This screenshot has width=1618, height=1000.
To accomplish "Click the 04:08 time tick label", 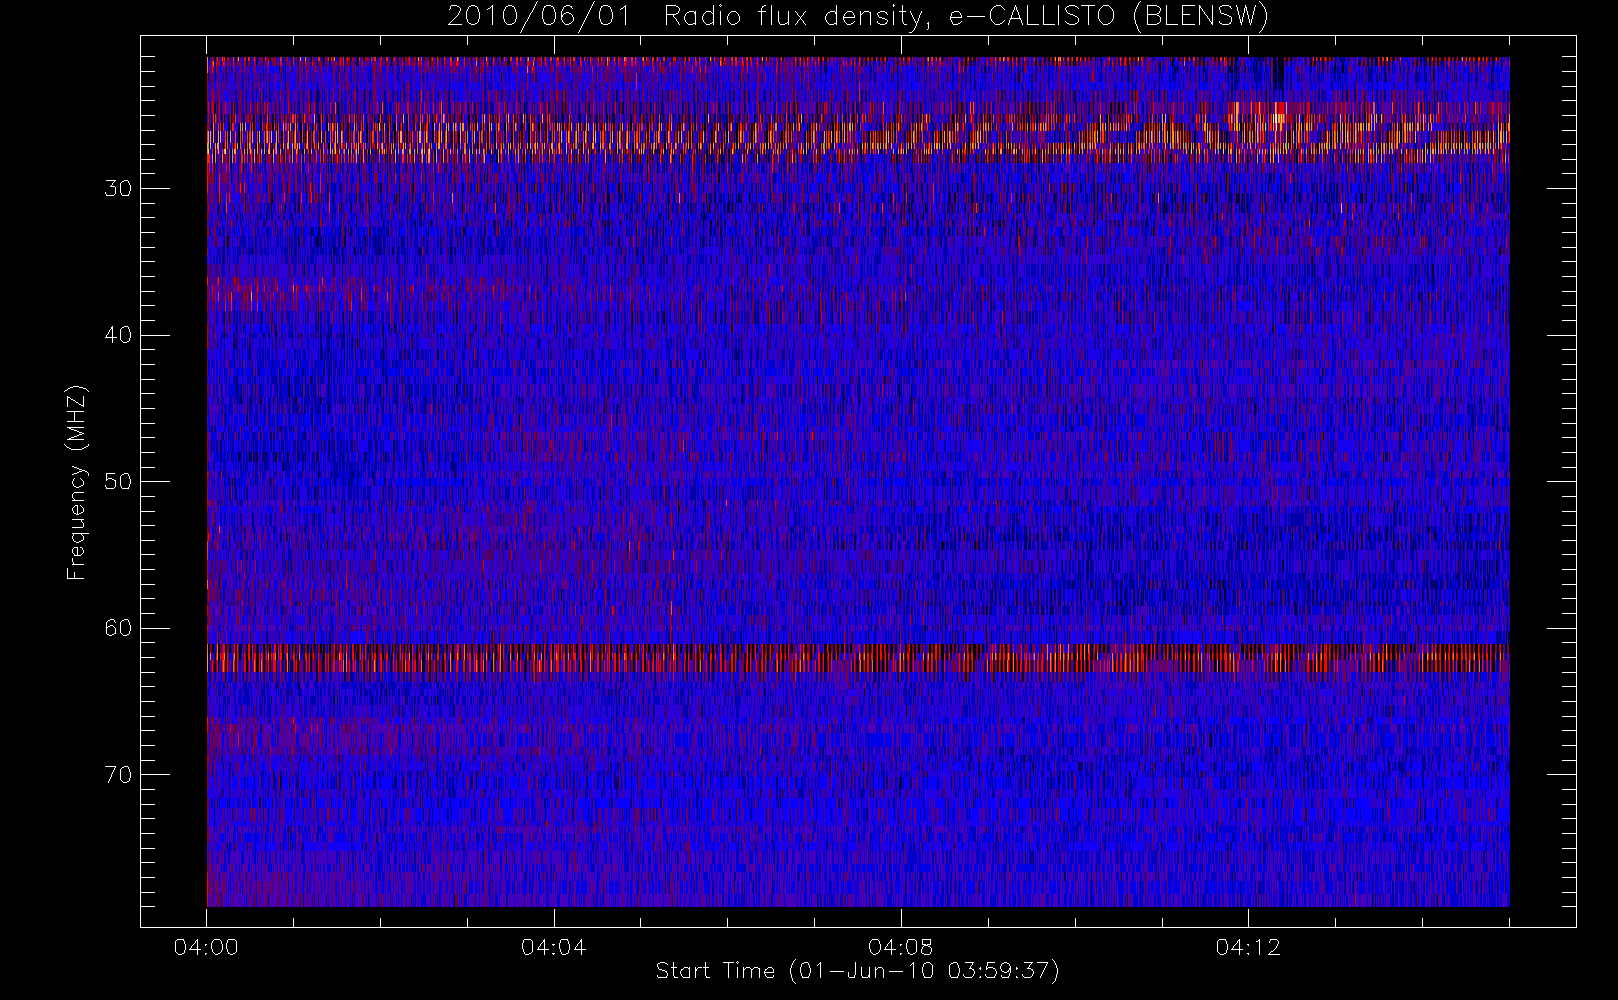I will click(x=900, y=947).
